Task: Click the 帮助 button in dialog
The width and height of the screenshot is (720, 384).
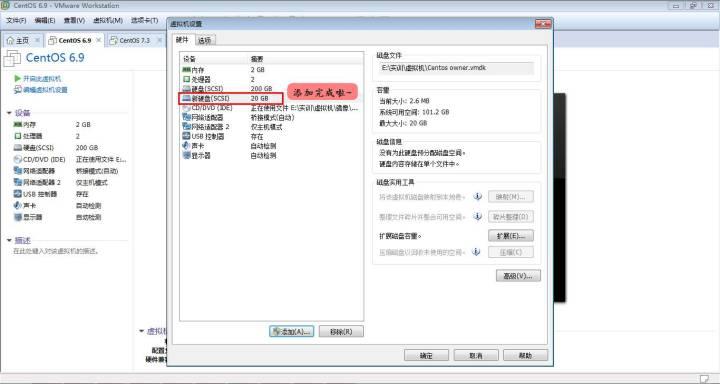Action: pos(525,356)
